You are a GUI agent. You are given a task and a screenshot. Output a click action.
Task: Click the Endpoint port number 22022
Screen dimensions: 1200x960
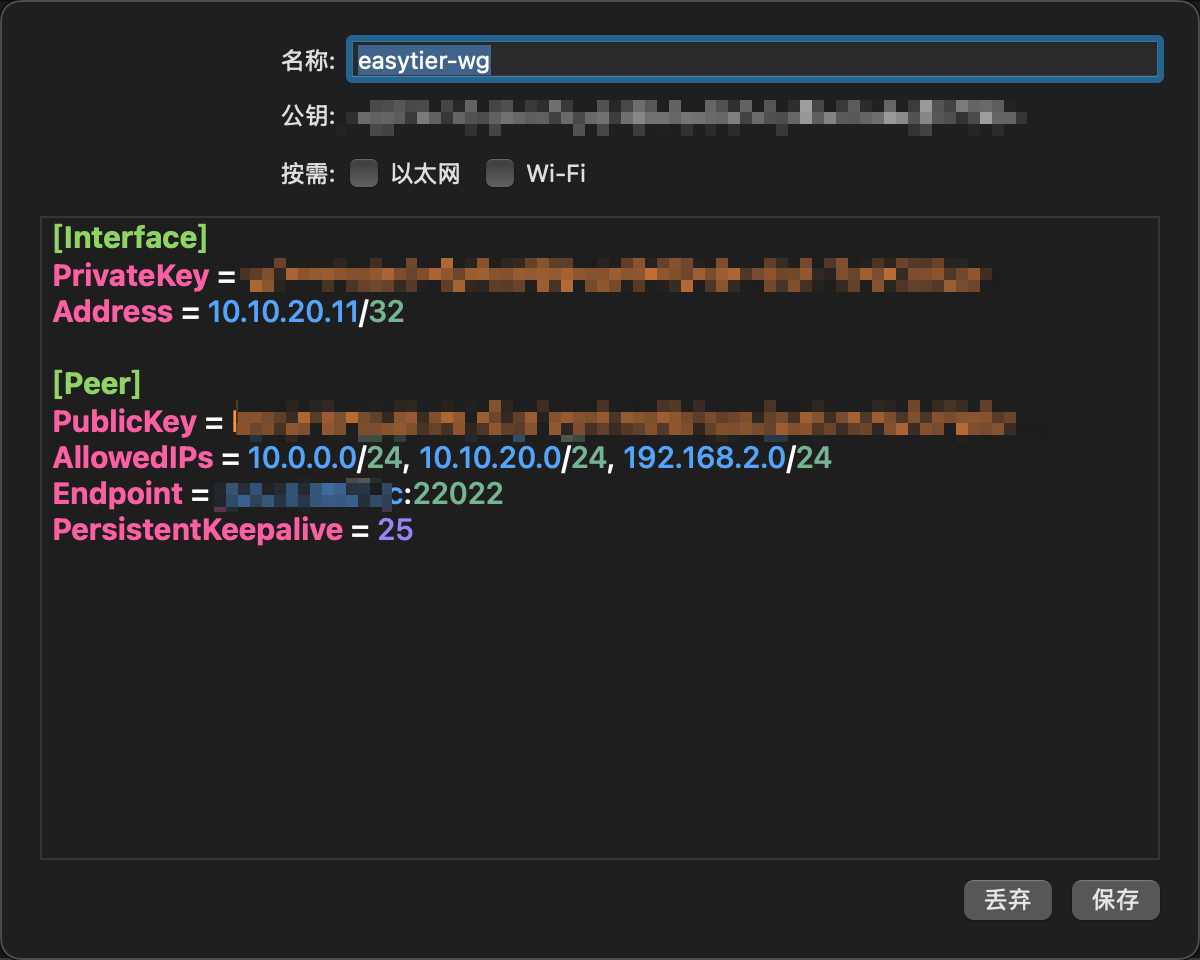click(459, 493)
